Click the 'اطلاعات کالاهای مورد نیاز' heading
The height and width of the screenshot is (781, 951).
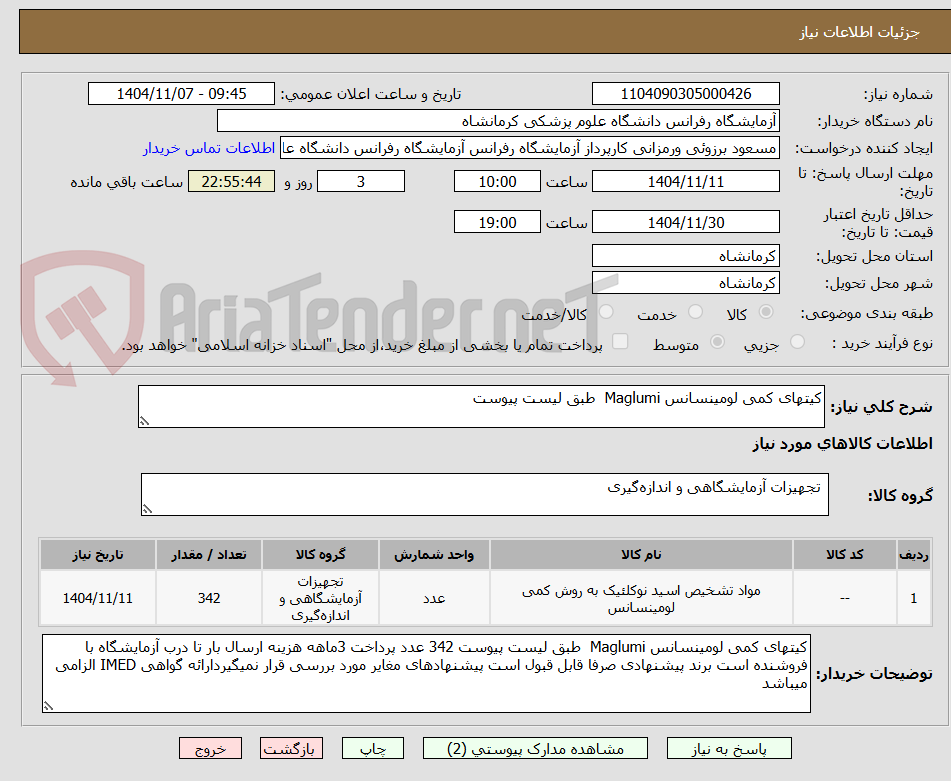(842, 444)
